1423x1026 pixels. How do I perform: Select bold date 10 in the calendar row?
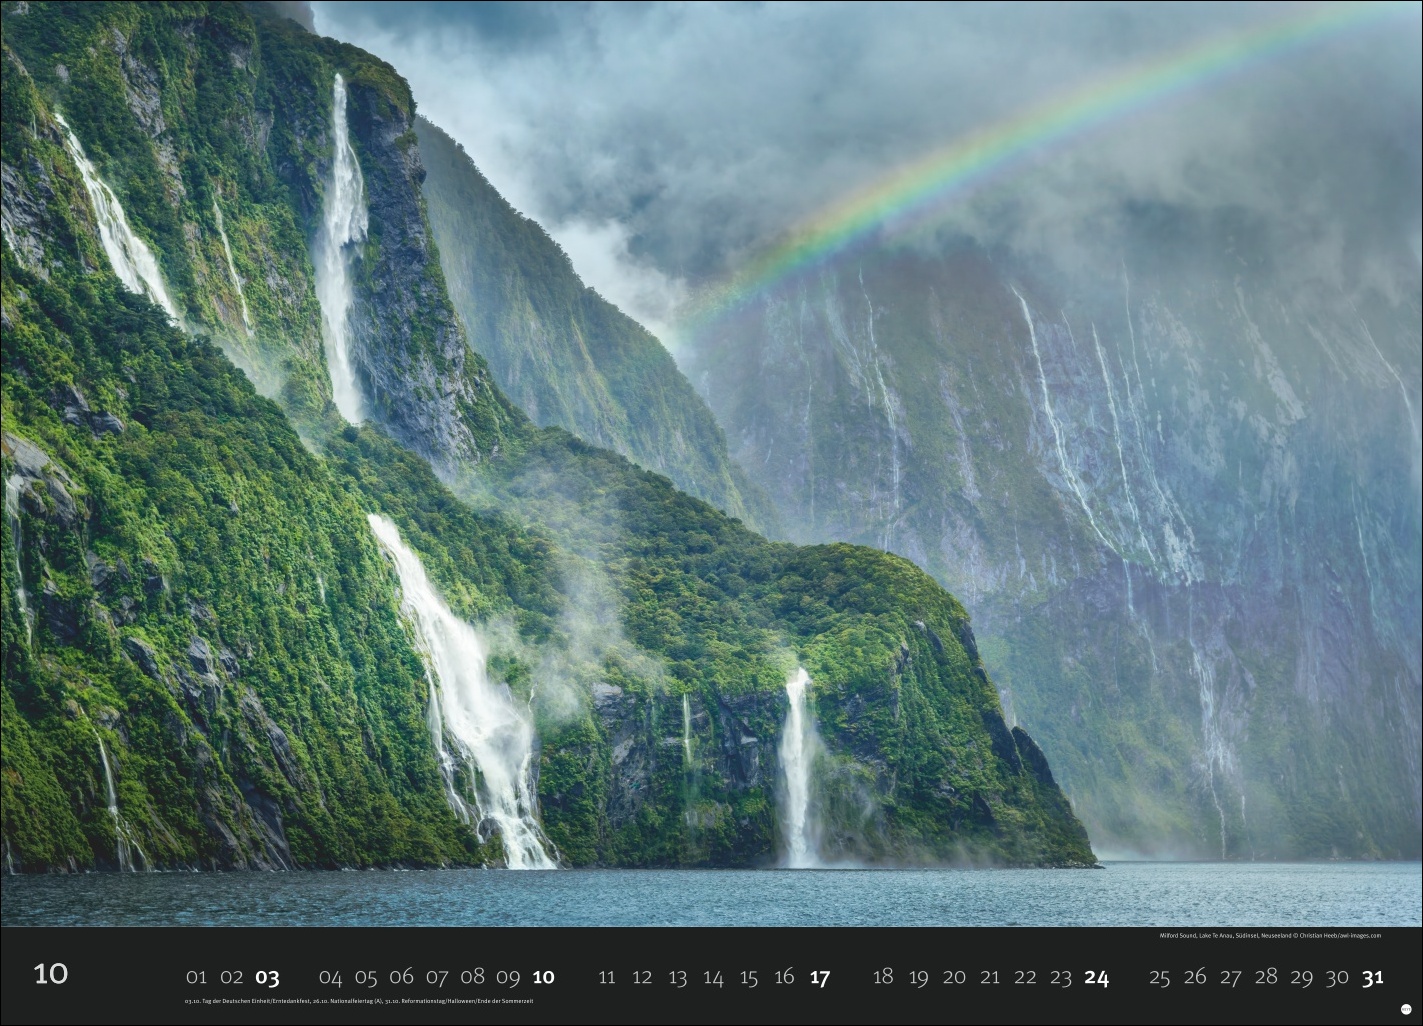(x=543, y=978)
